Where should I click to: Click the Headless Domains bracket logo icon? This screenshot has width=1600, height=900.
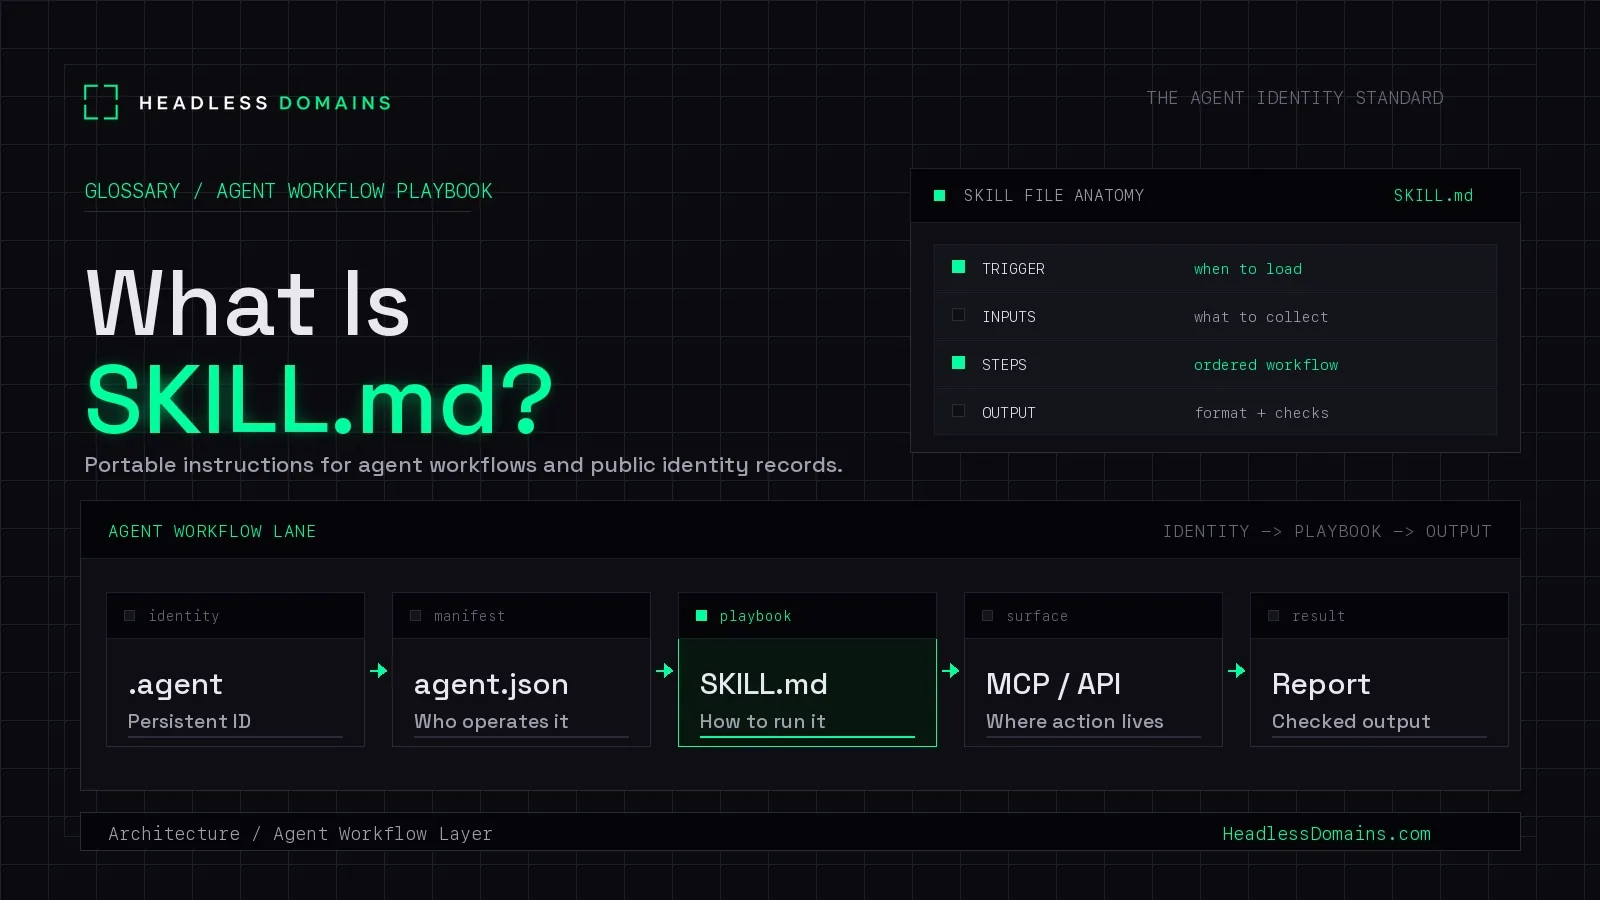[x=101, y=102]
